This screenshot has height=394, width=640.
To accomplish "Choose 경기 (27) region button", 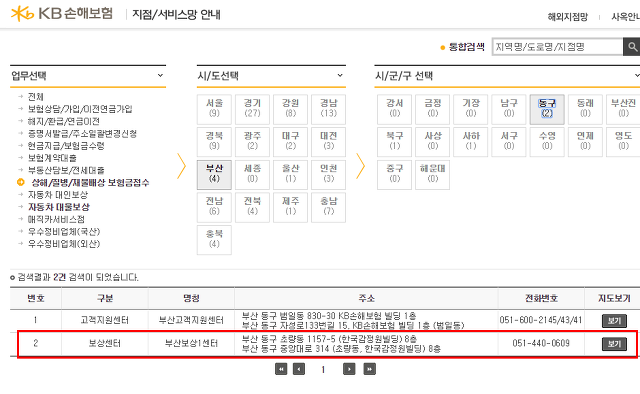I will click(252, 109).
